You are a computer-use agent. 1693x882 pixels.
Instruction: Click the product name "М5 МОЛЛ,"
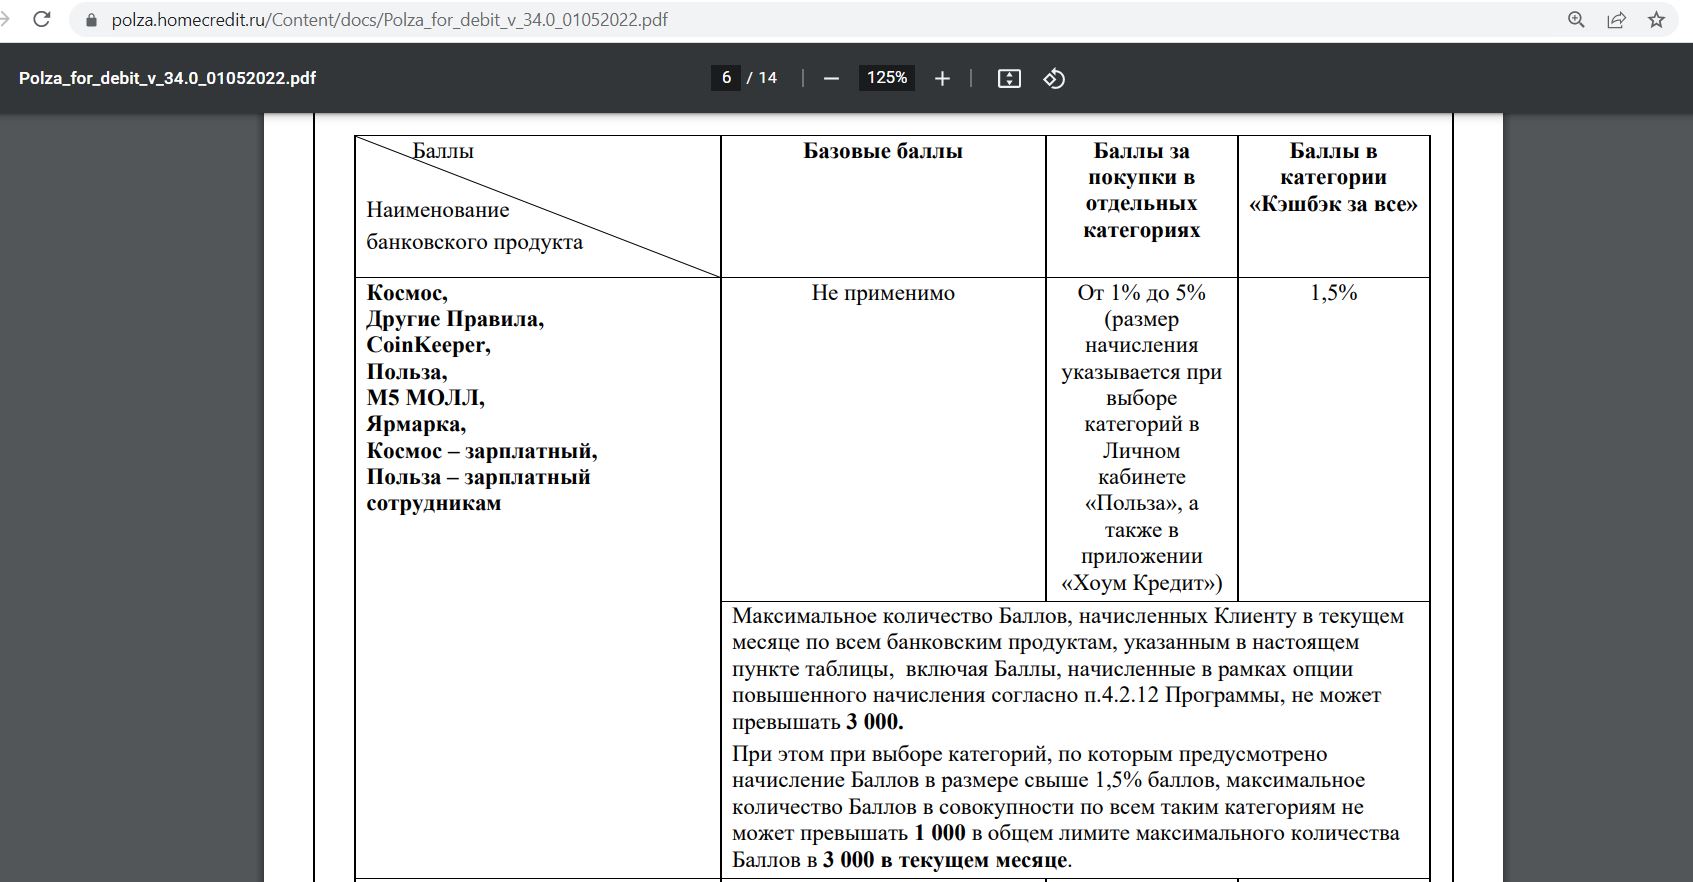[425, 398]
